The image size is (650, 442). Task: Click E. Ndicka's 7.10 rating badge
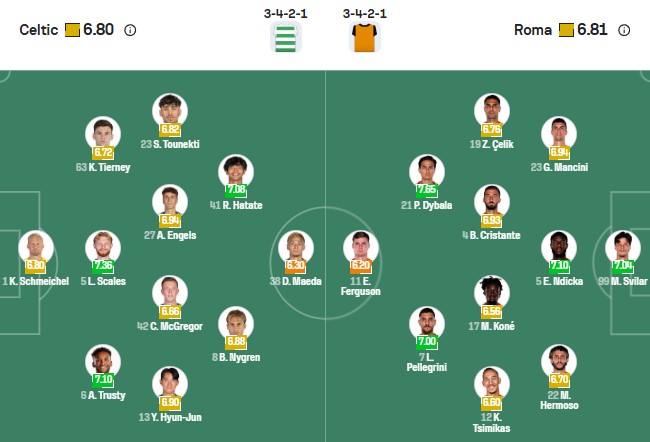tap(560, 266)
